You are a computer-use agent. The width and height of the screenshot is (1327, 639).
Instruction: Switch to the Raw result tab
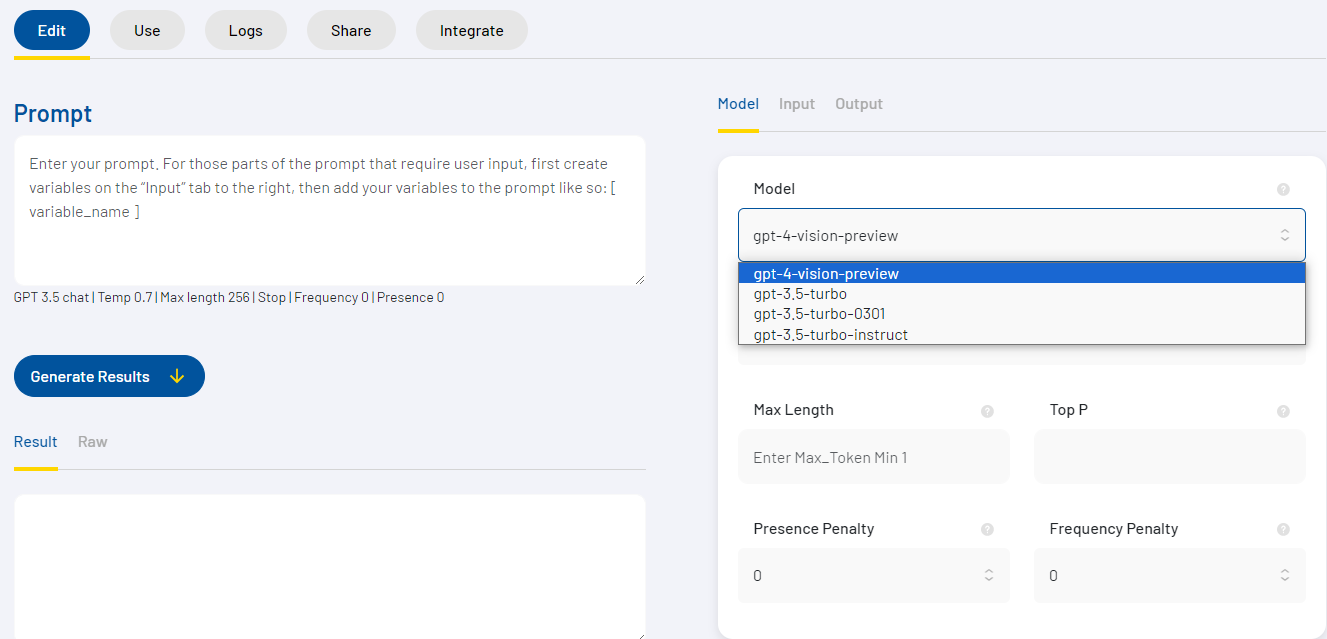pos(93,442)
